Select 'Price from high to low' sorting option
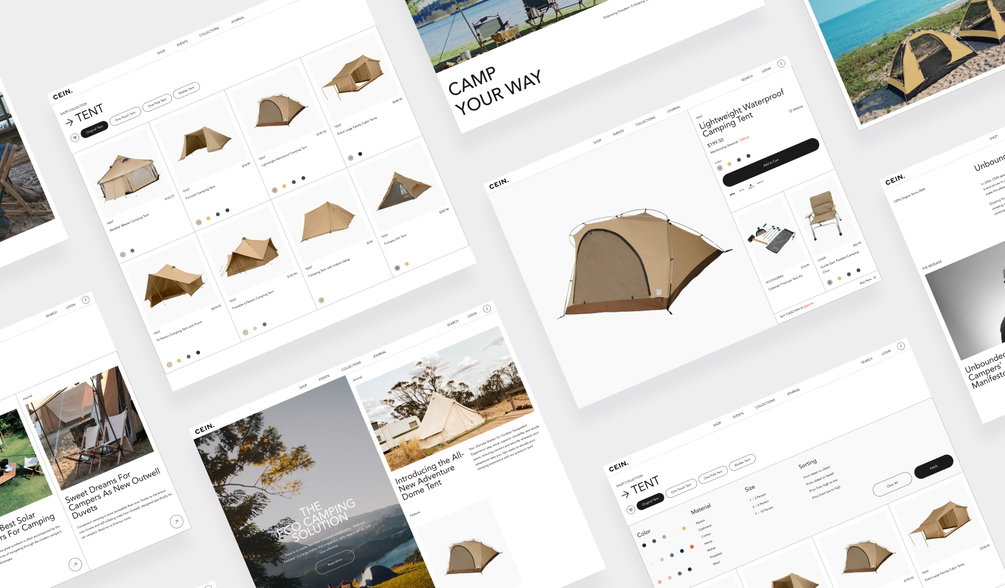The width and height of the screenshot is (1005, 588). 823,485
